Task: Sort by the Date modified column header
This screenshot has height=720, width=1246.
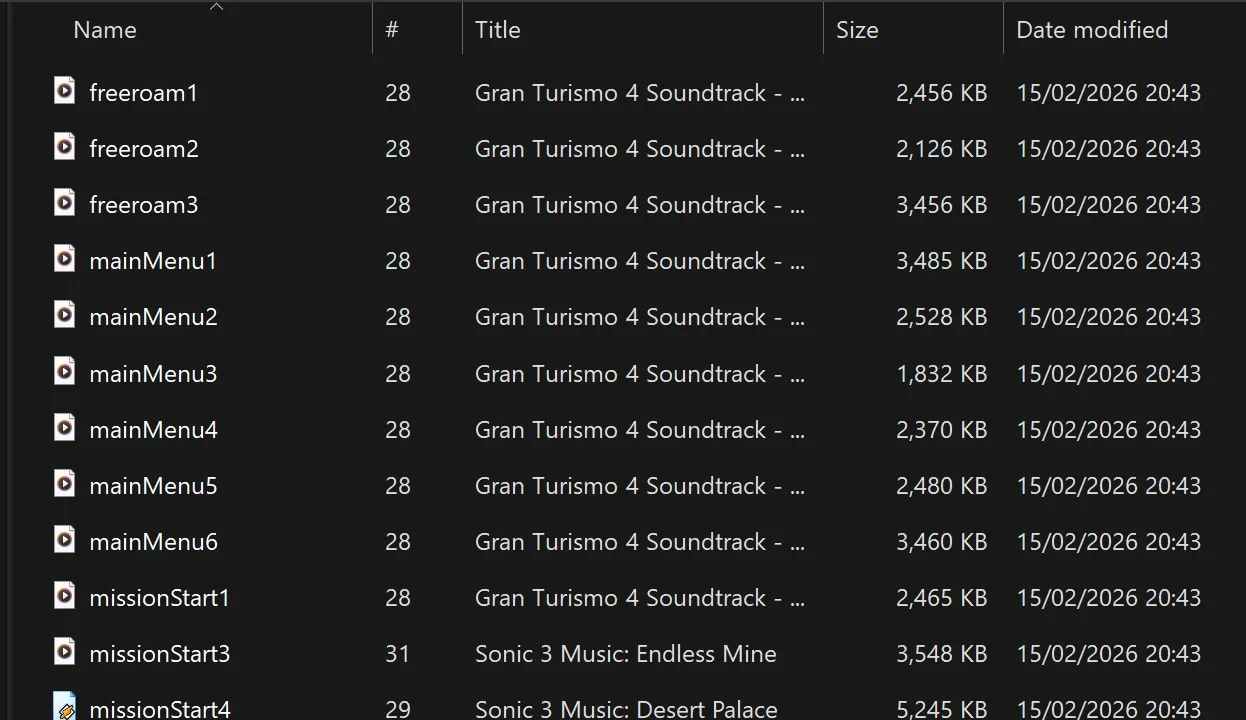Action: 1092,30
